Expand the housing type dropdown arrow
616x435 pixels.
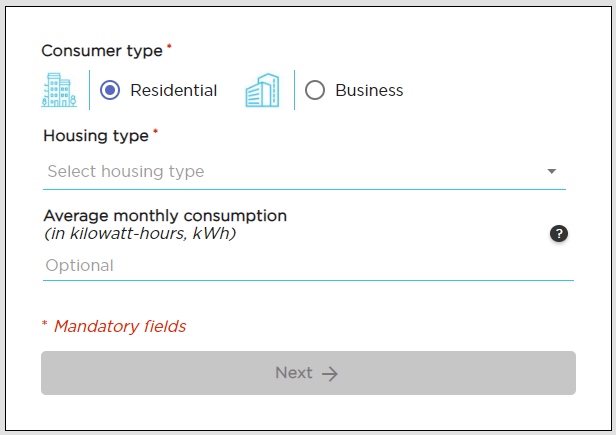(x=551, y=172)
